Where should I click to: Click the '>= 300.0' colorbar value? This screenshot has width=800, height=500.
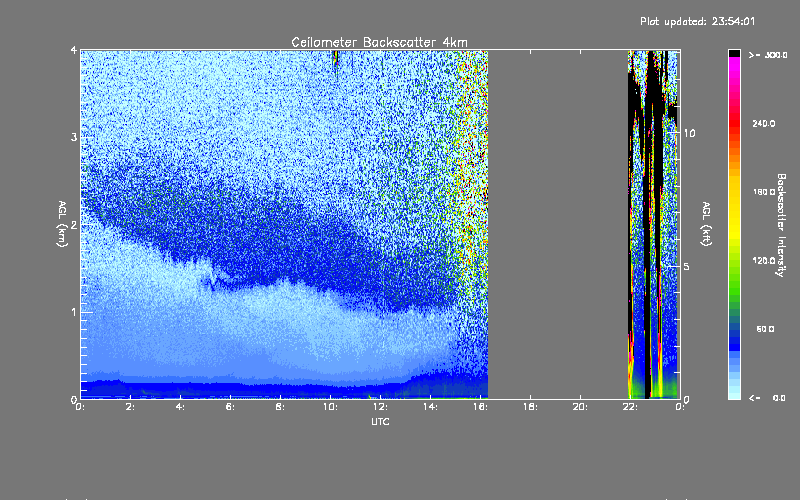tap(768, 55)
